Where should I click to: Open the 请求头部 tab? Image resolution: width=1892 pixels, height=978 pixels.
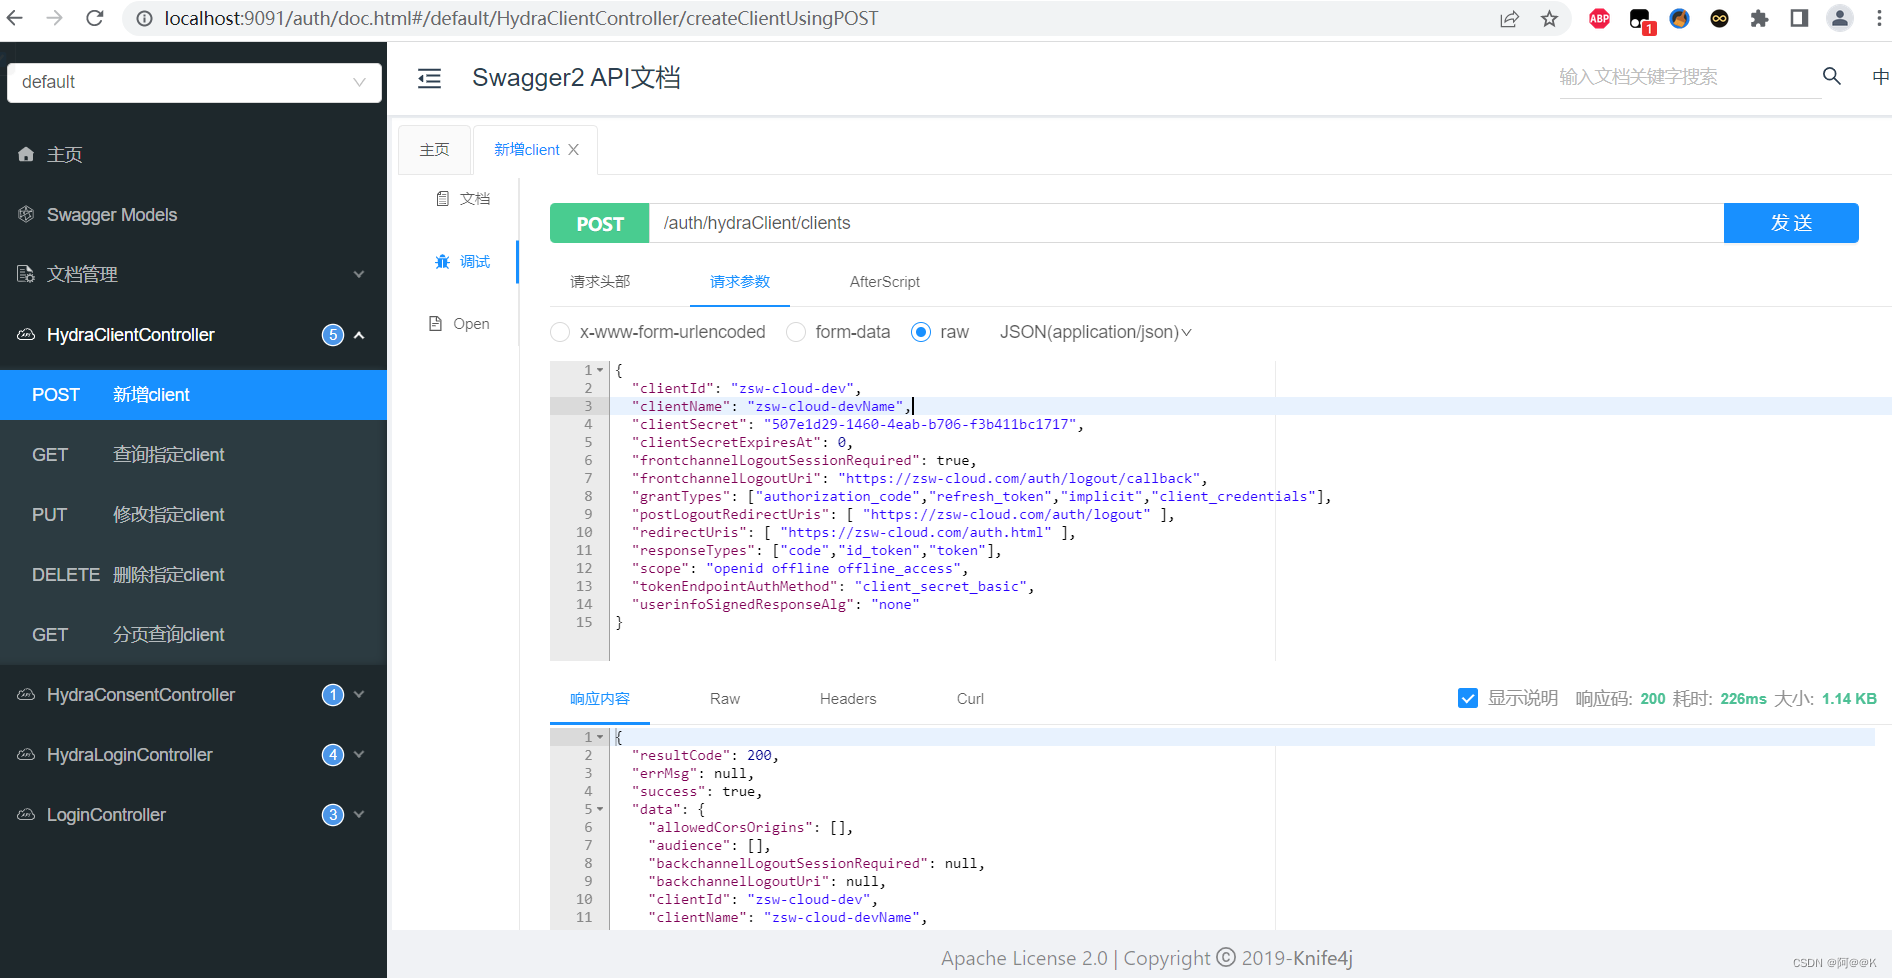point(600,282)
